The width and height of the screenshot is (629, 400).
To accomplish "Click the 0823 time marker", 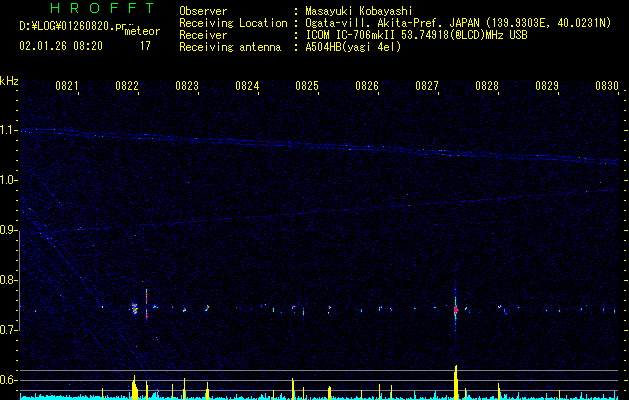I will 187,86.
